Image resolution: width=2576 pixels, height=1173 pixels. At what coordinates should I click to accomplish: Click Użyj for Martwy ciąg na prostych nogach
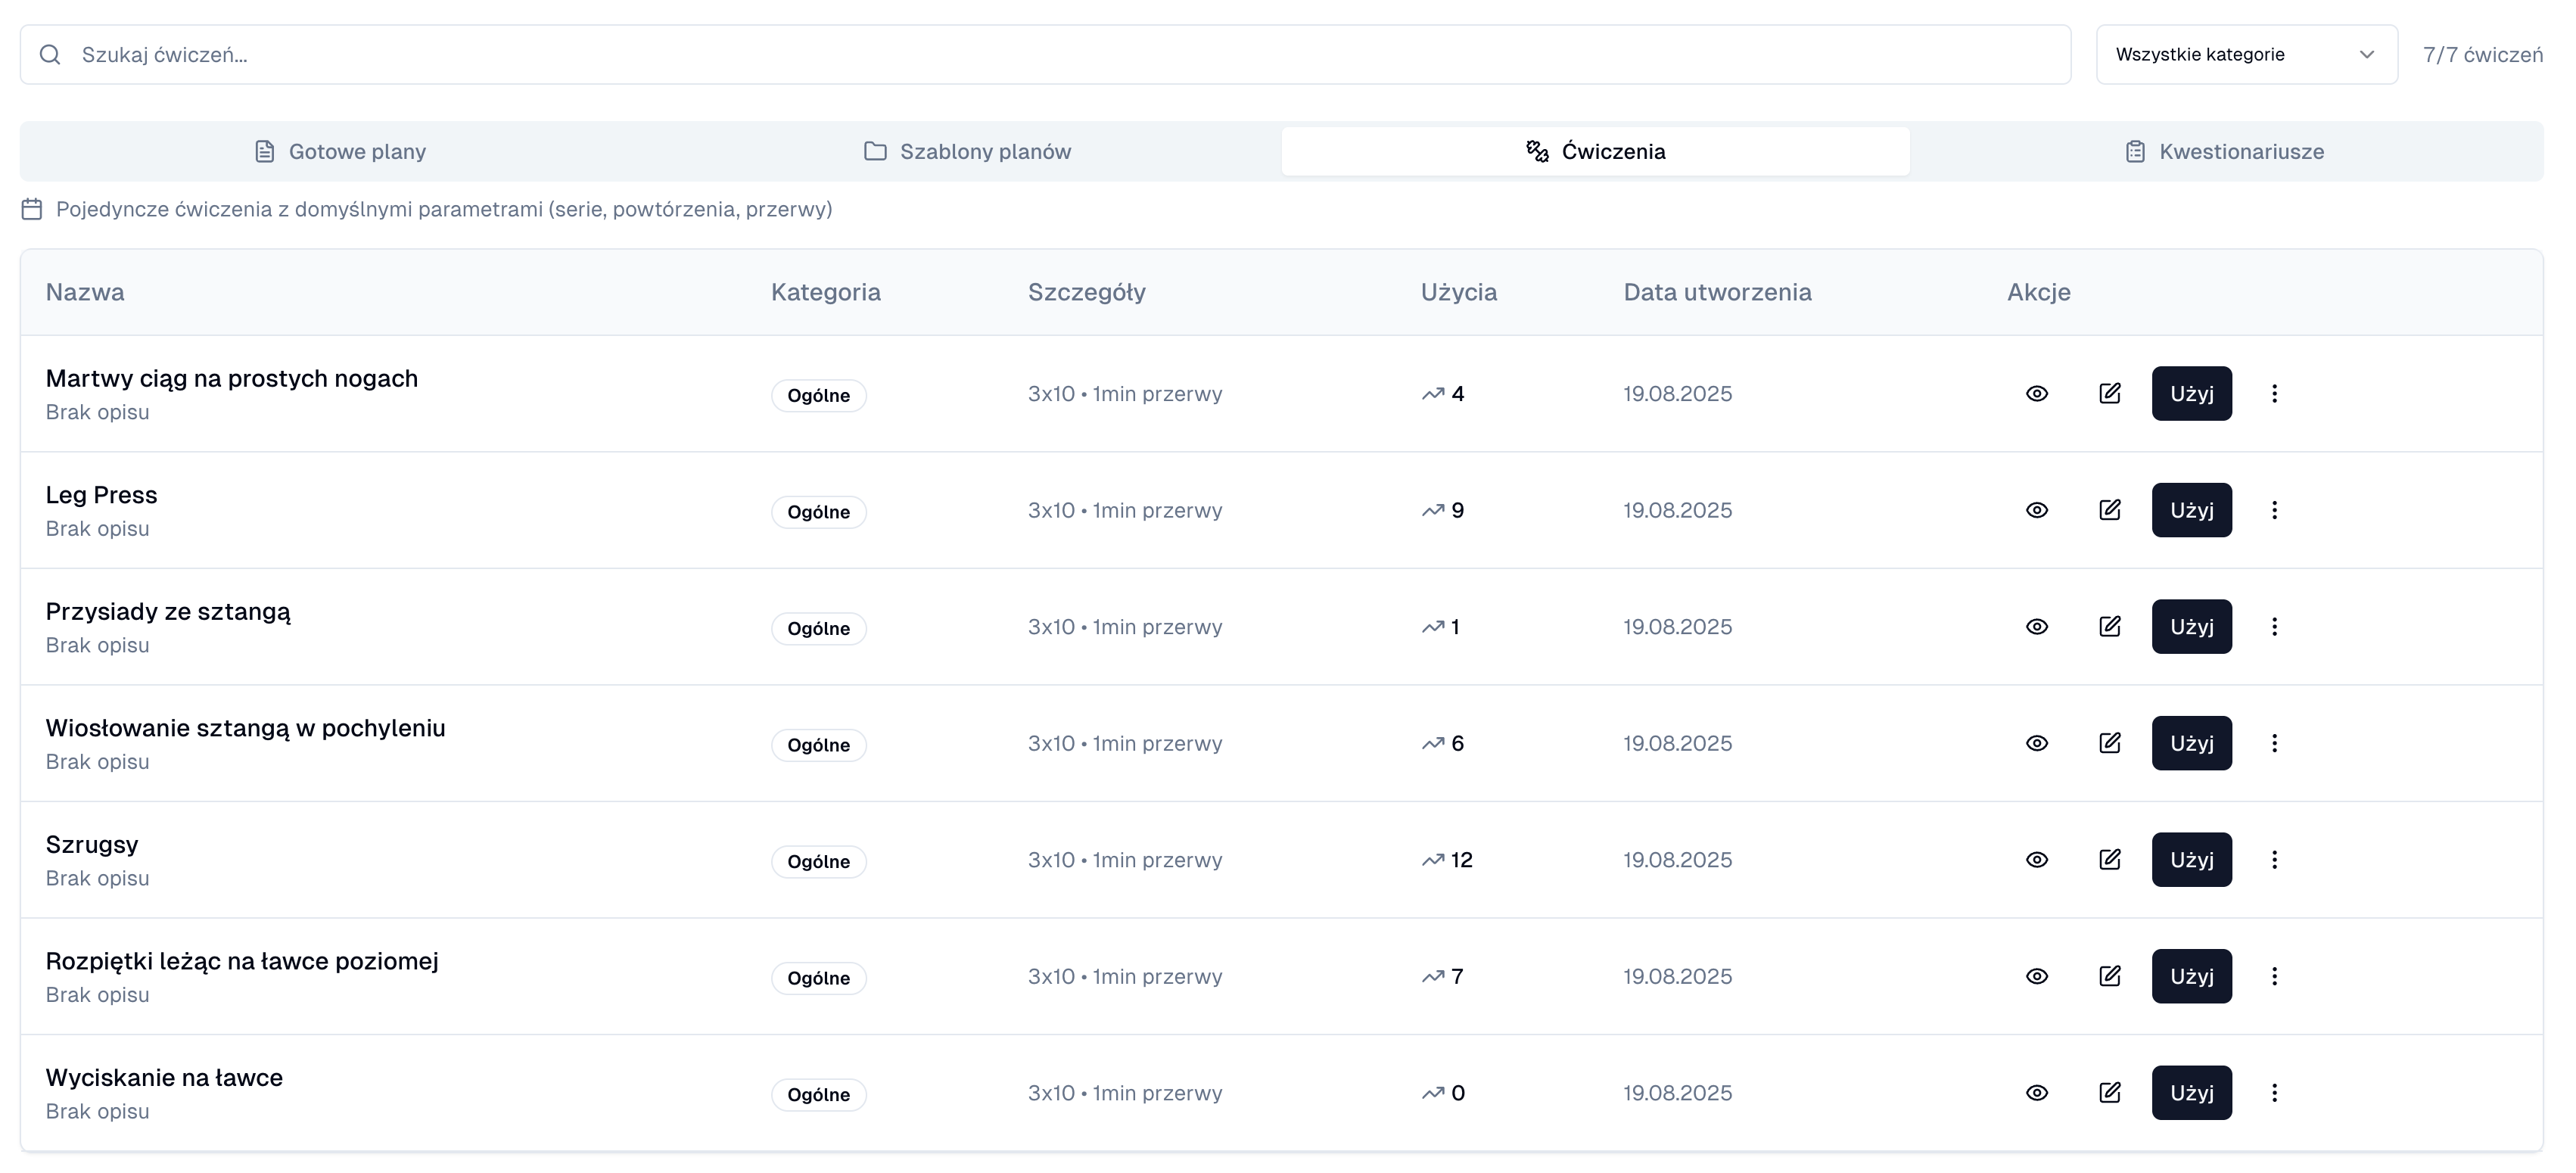2191,393
